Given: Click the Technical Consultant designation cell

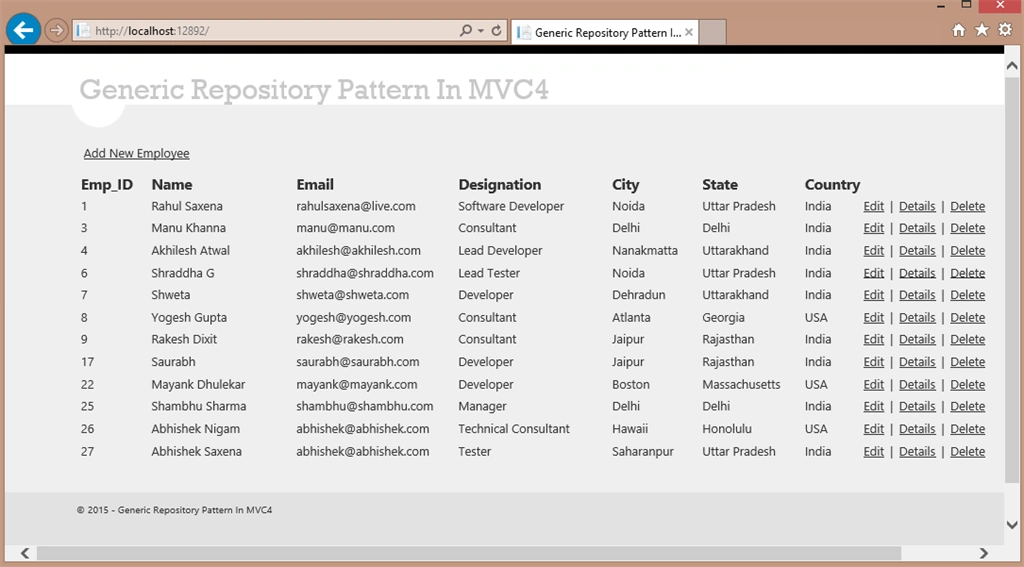Looking at the screenshot, I should click(514, 429).
